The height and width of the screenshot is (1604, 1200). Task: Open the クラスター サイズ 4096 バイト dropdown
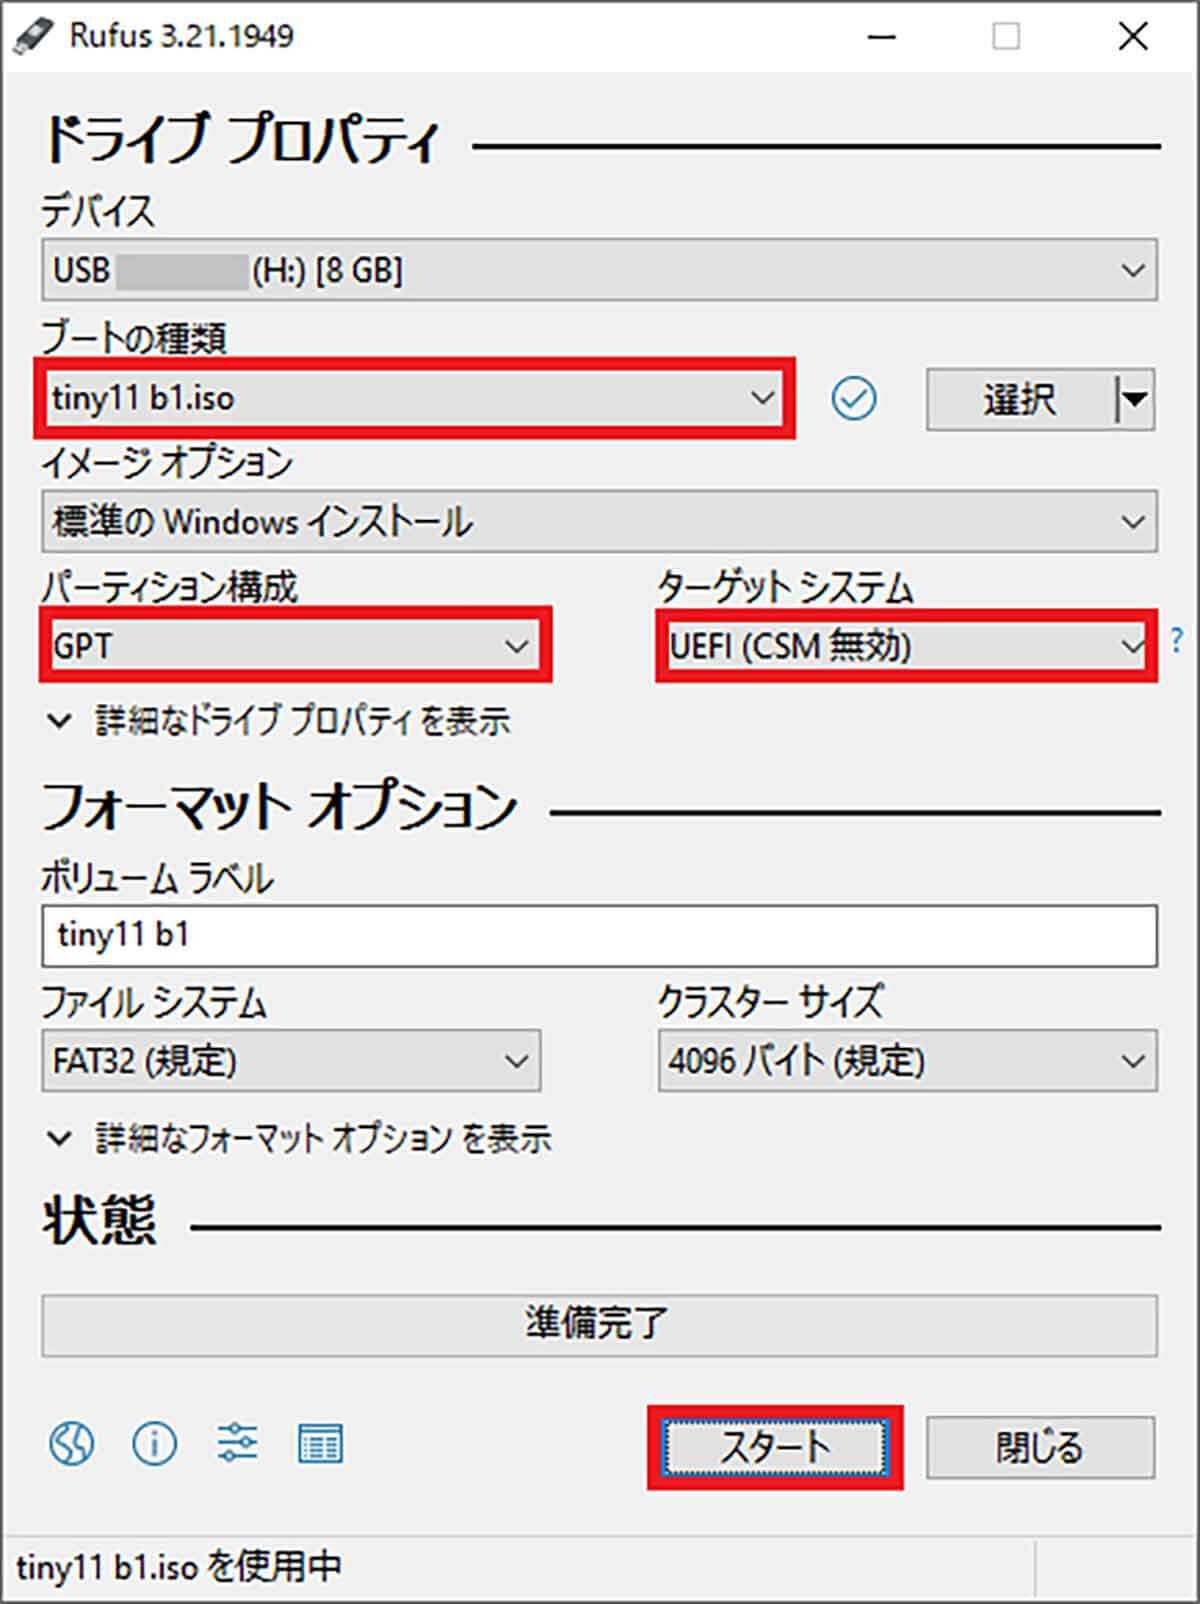point(907,1060)
